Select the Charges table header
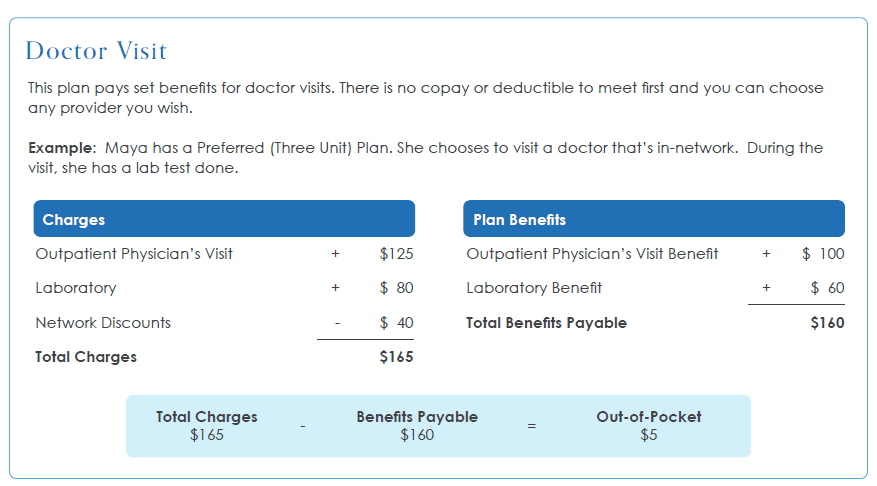This screenshot has height=486, width=877. coord(224,219)
